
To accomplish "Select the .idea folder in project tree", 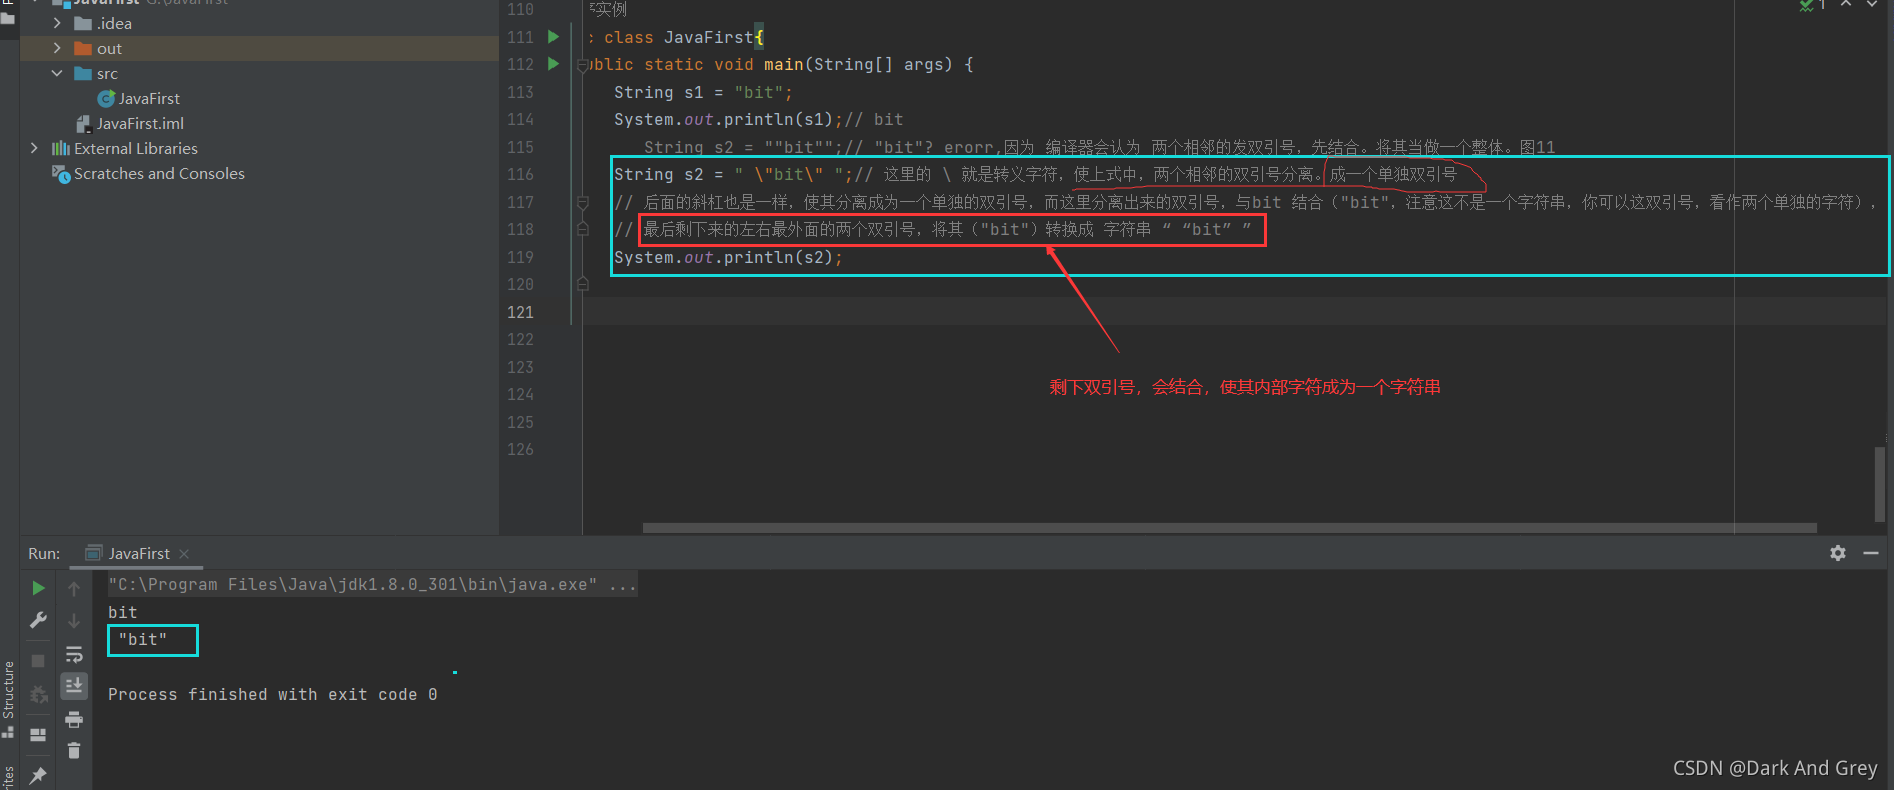I will [x=114, y=23].
